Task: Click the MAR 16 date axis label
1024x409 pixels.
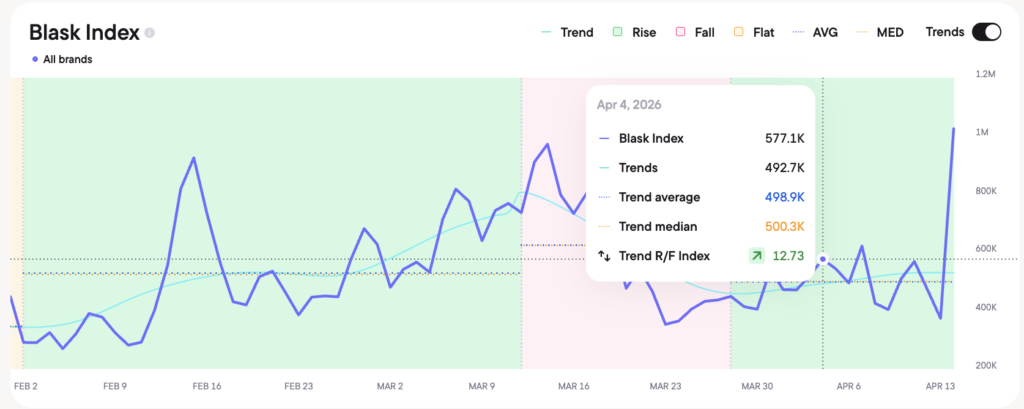Action: pos(573,385)
